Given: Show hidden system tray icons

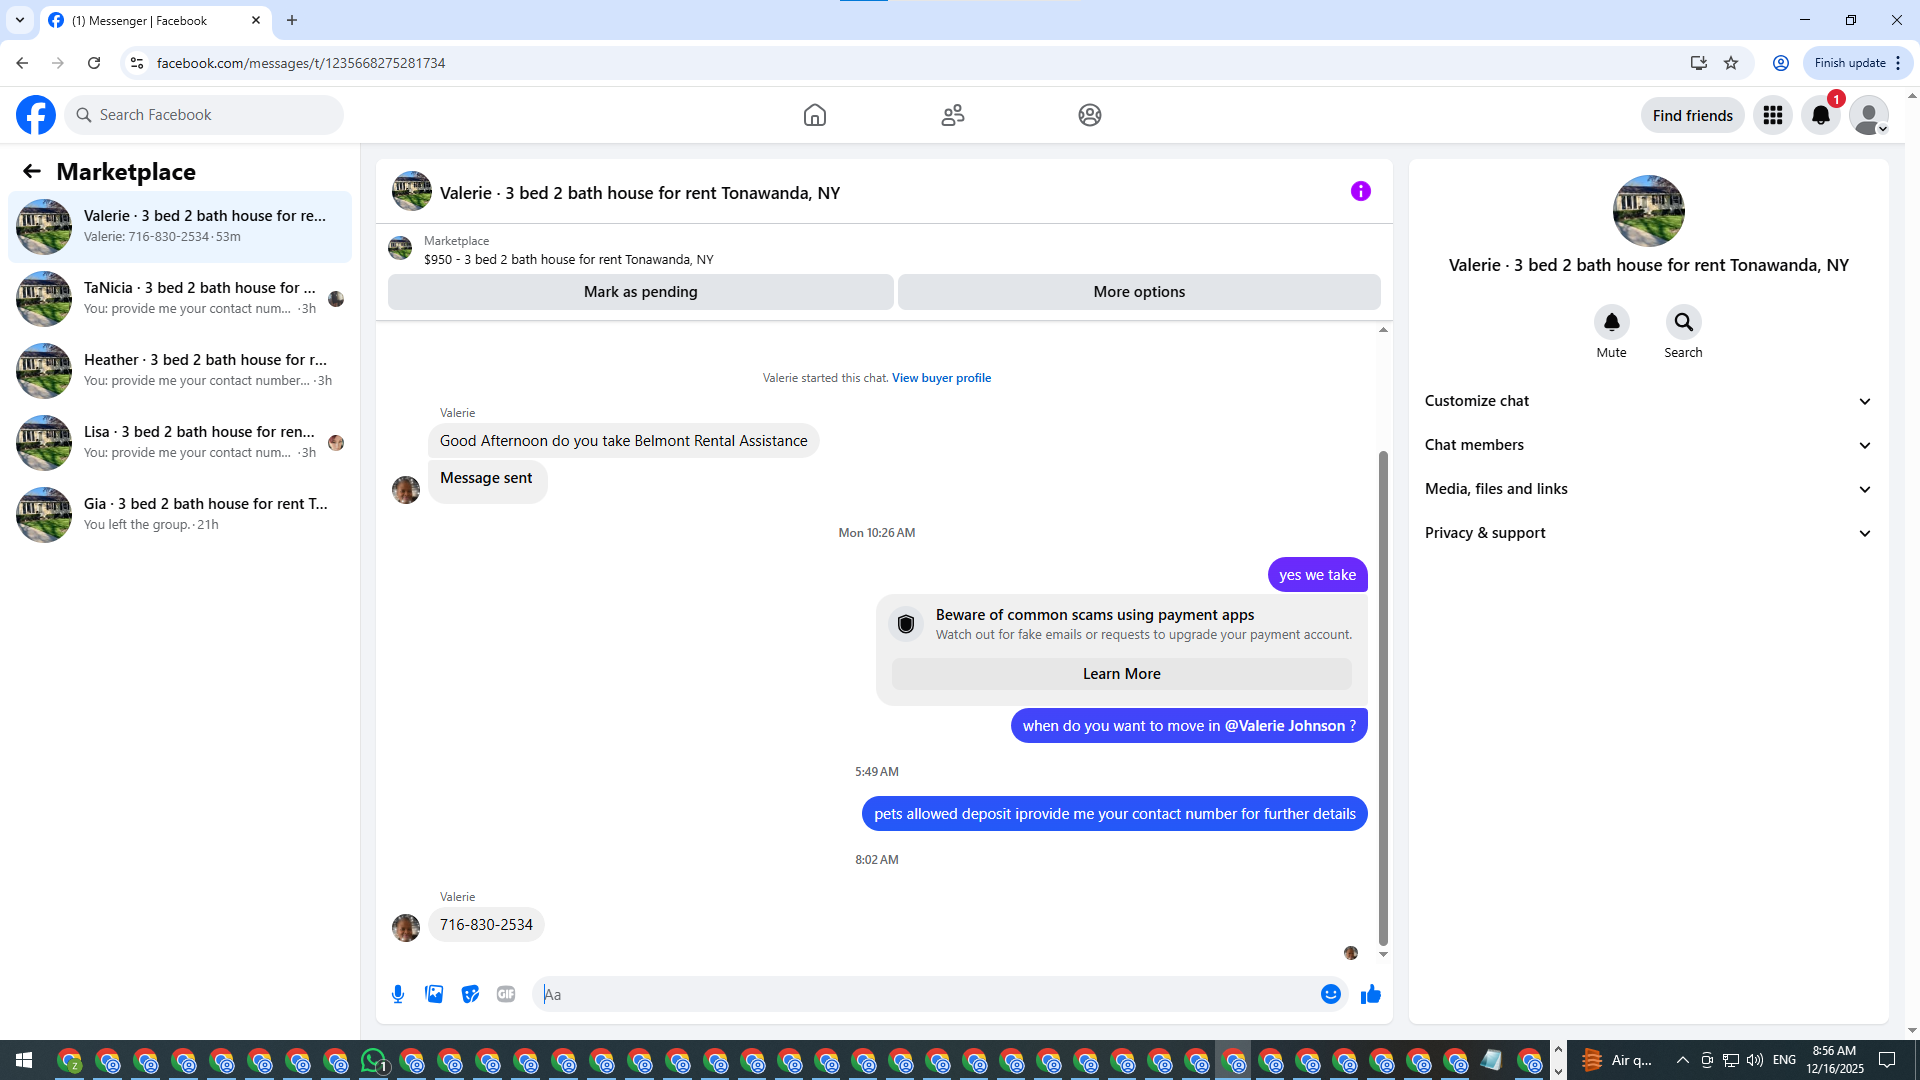Looking at the screenshot, I should 1682,1060.
